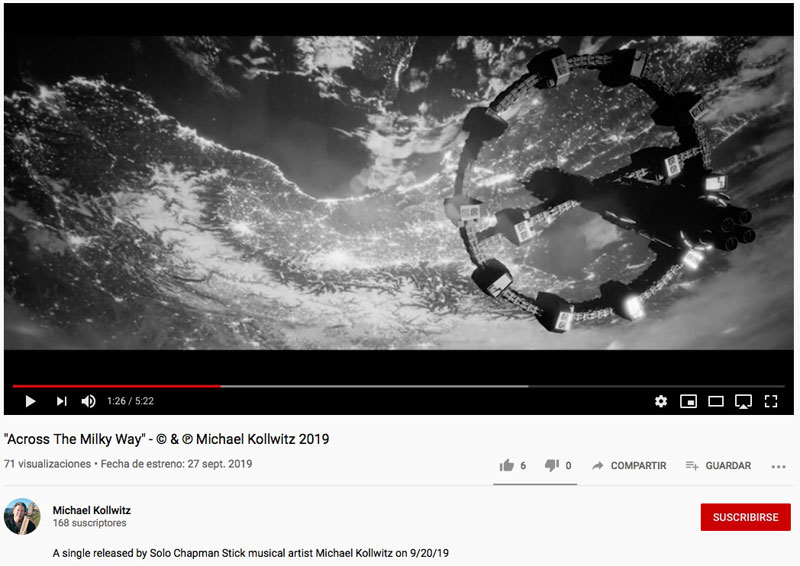Mute the video volume speaker icon
This screenshot has height=566, width=800.
(88, 401)
